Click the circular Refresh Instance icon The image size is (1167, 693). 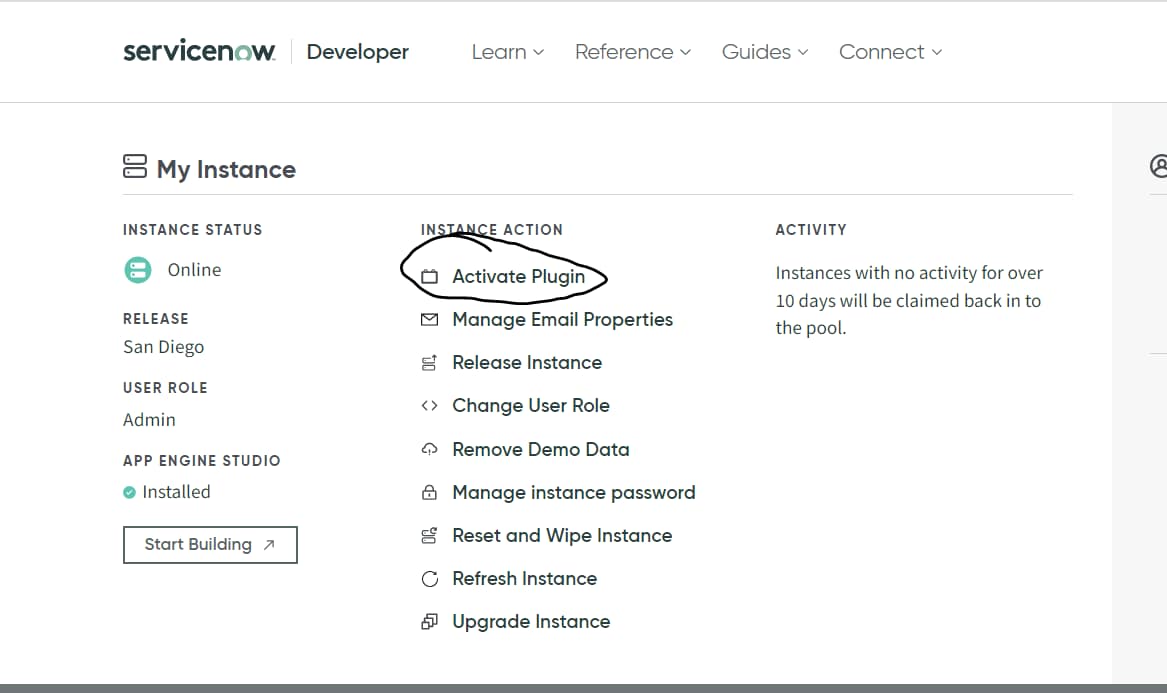coord(429,578)
